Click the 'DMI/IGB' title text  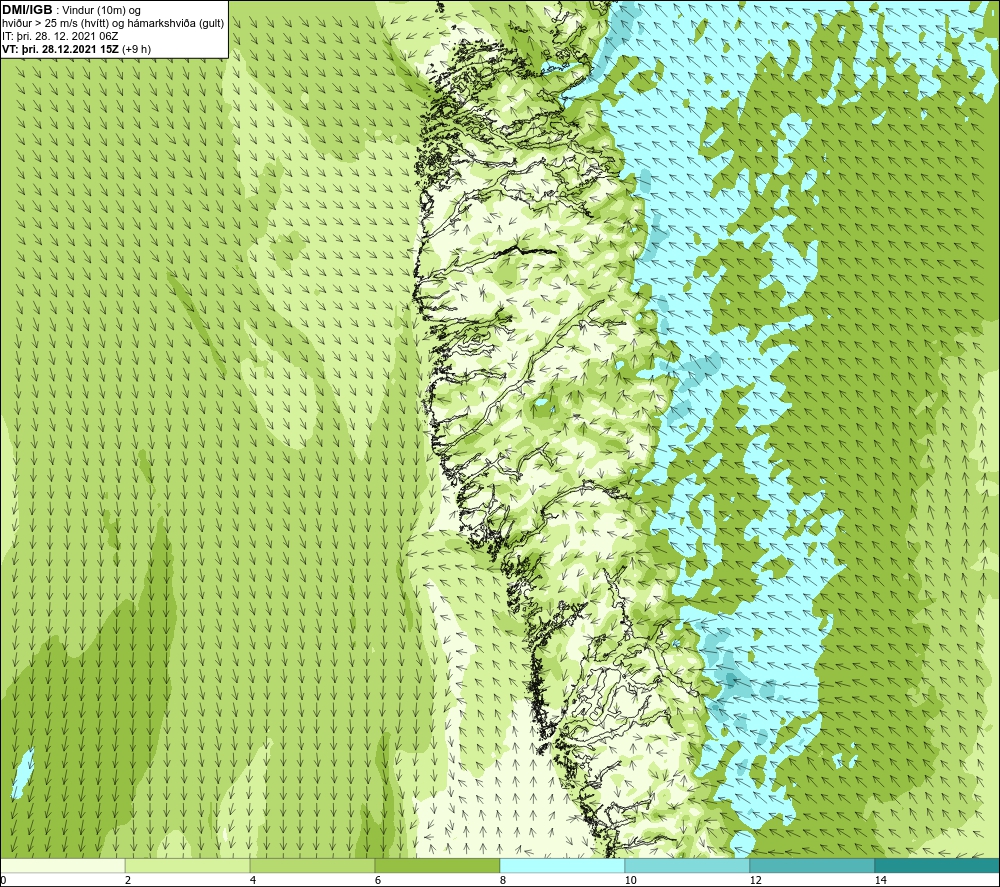point(27,10)
